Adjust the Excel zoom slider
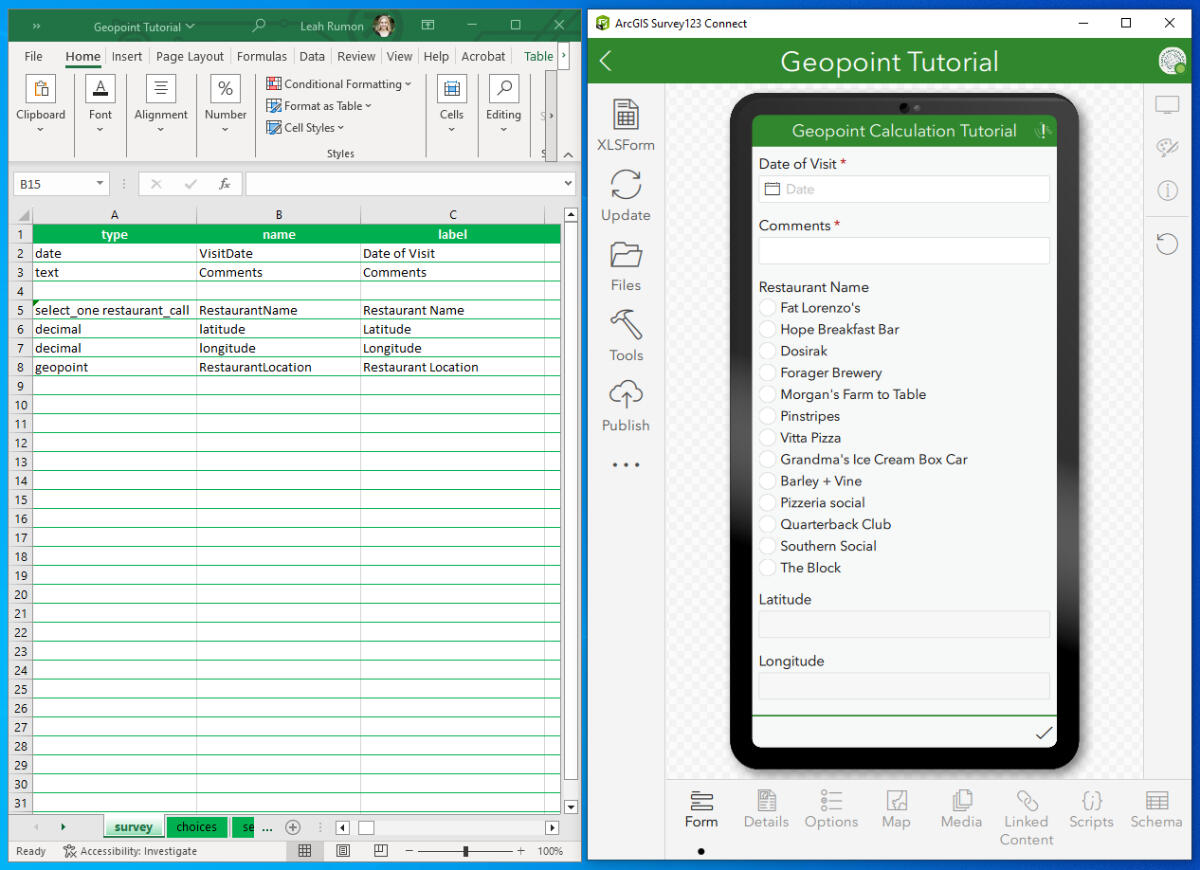The image size is (1200, 870). [466, 851]
